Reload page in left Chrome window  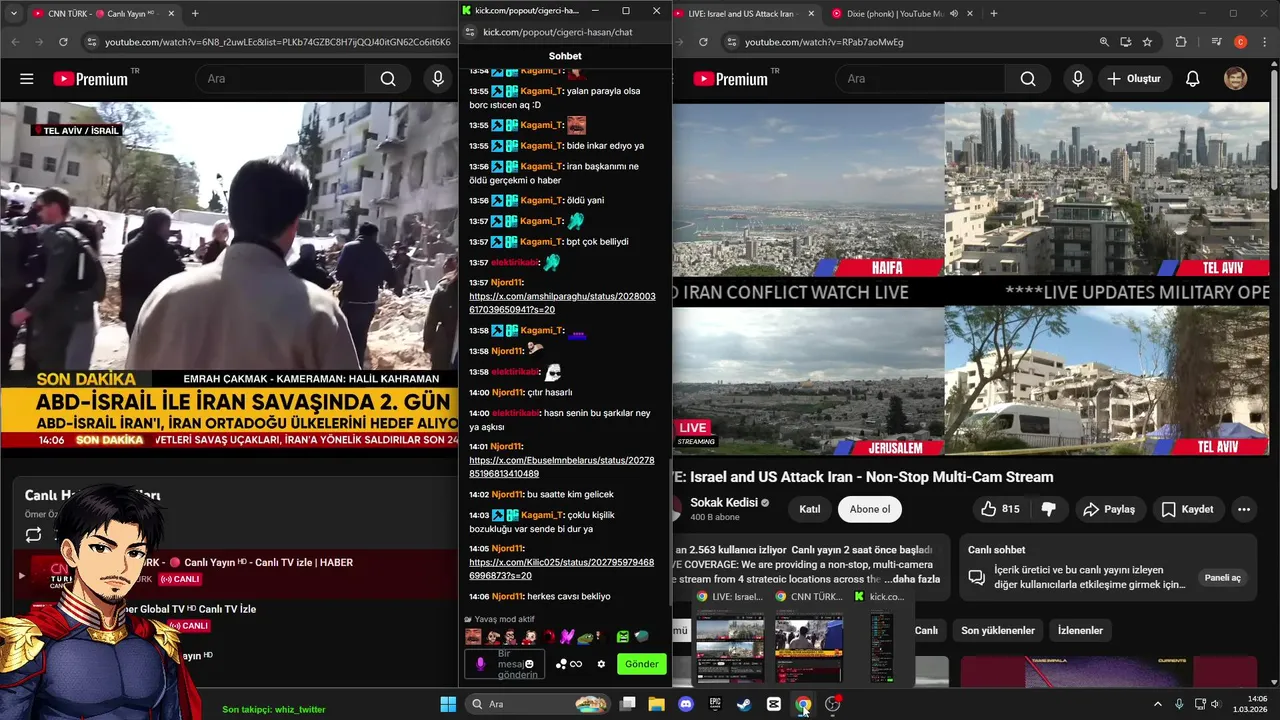tap(63, 42)
